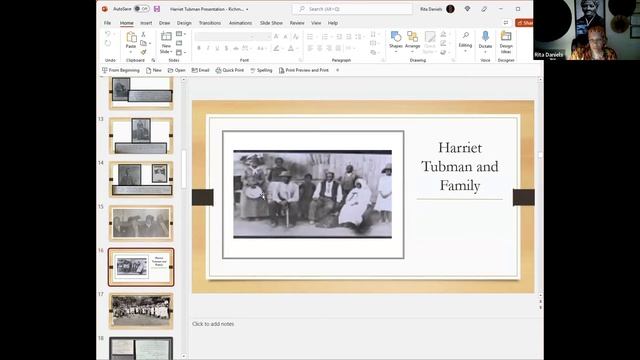Viewport: 640px width, 360px height.
Task: Click Email in quick access toolbar
Action: click(x=200, y=70)
